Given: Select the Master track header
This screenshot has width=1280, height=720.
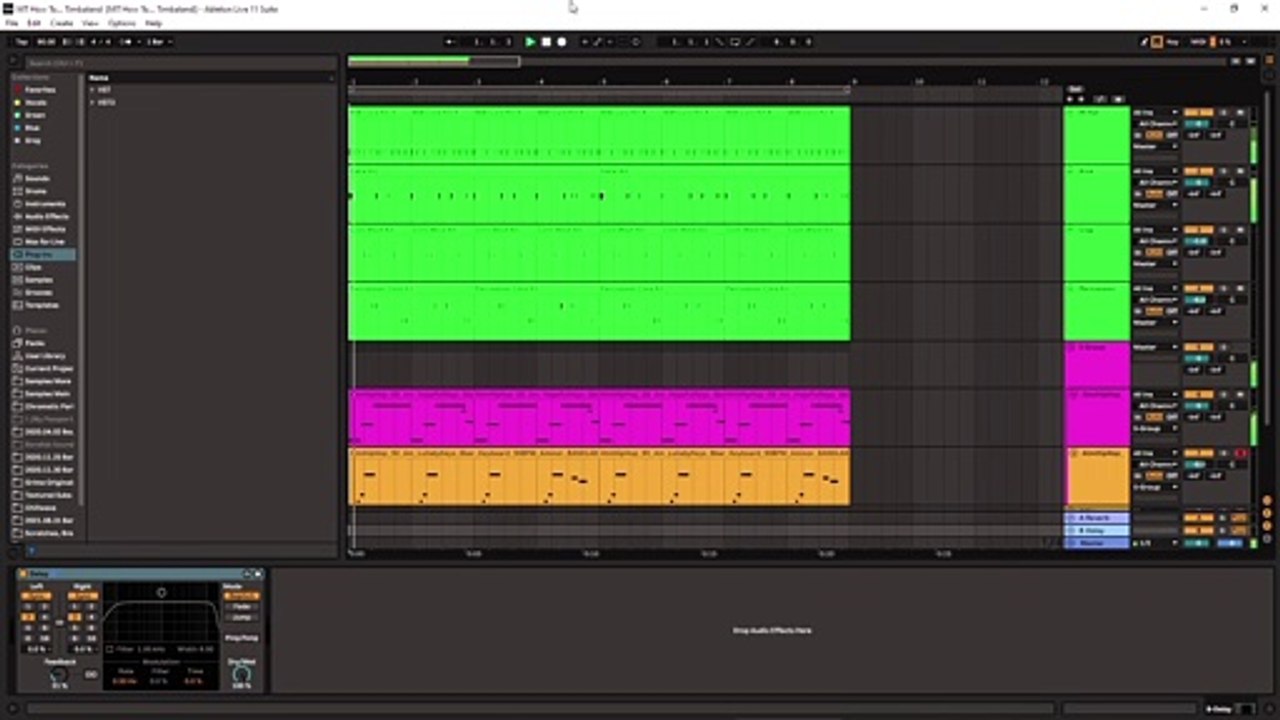Looking at the screenshot, I should click(1097, 542).
